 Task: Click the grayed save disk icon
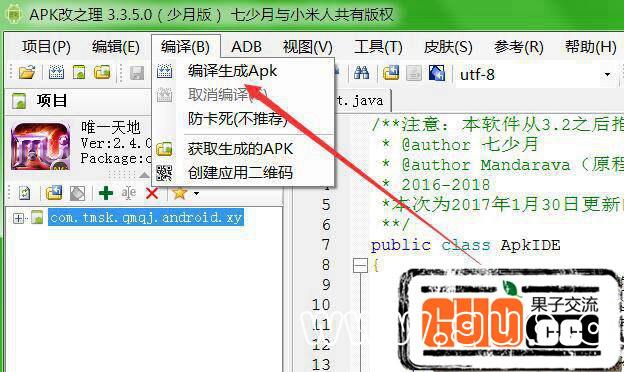click(136, 73)
